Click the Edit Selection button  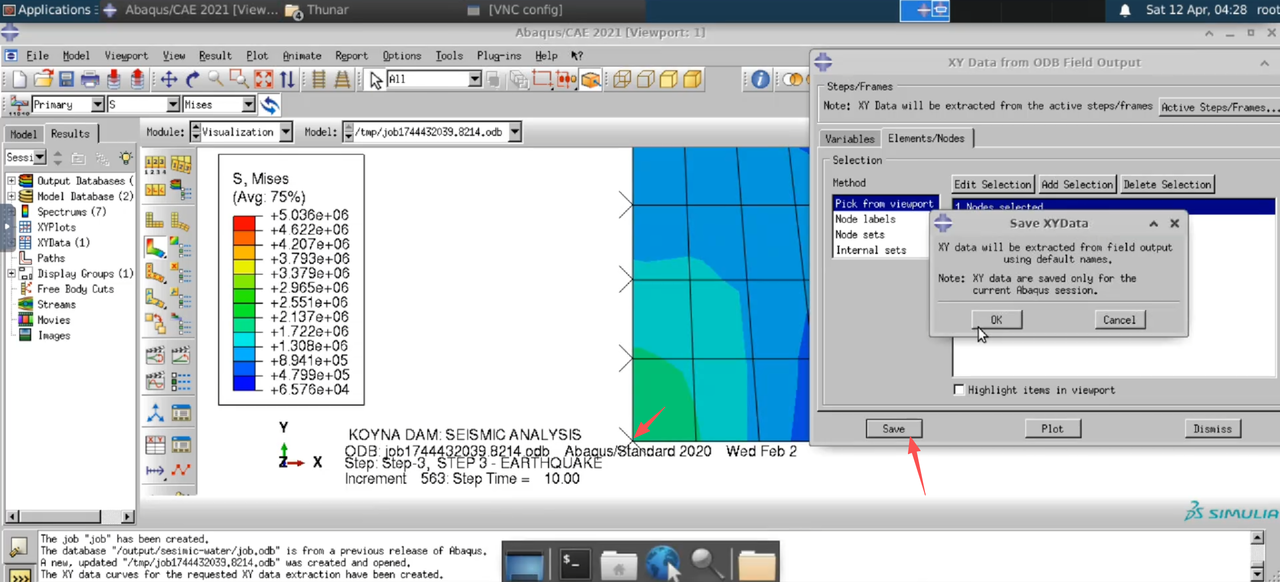click(992, 184)
